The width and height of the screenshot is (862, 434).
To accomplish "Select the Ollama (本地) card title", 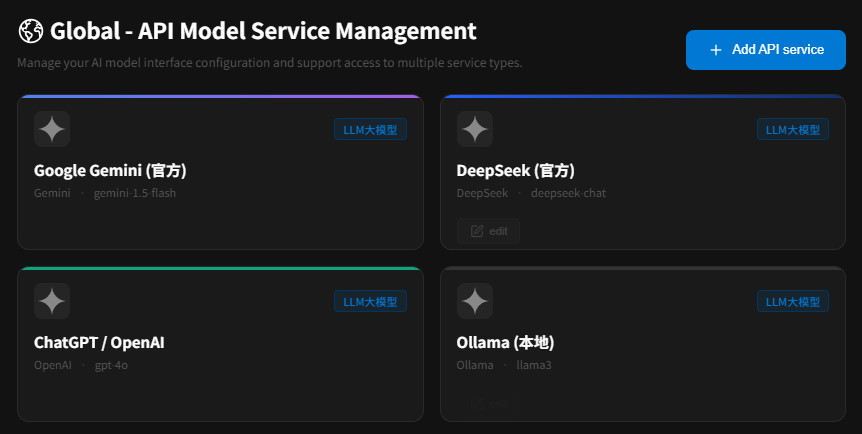I will tap(505, 343).
